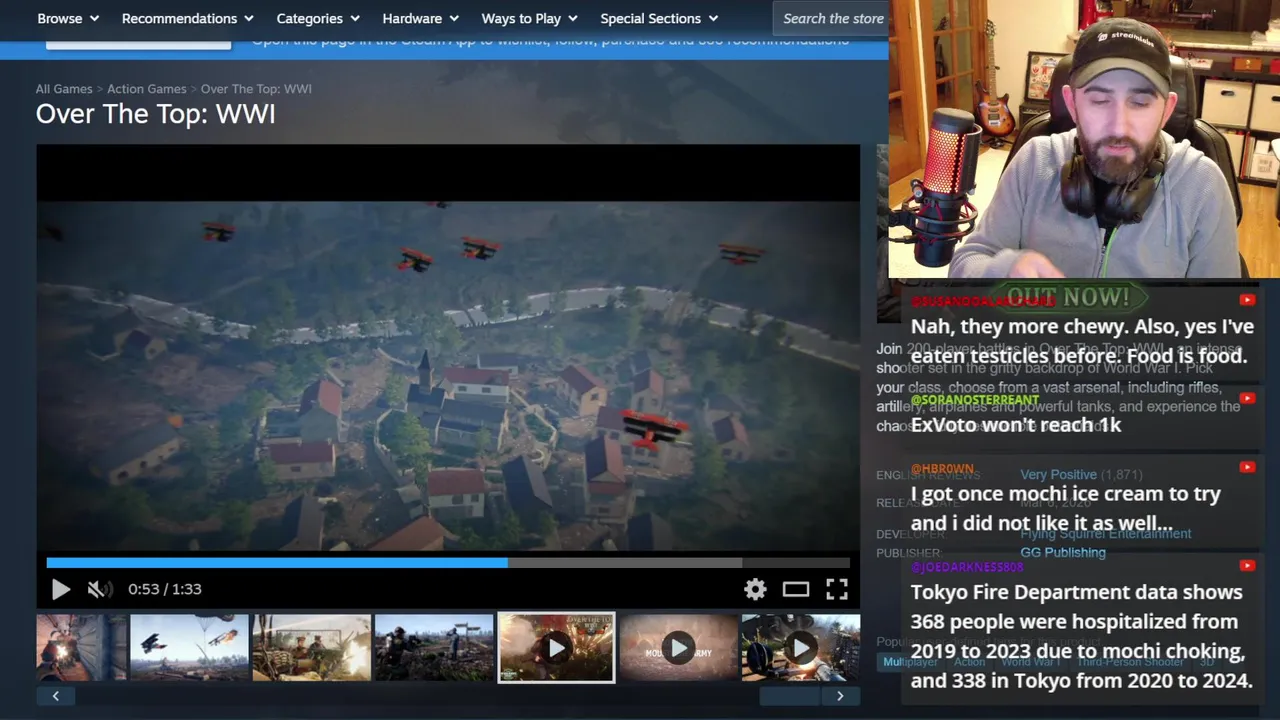Open Over The Top: WWI breadcrumb link
This screenshot has height=720, width=1280.
[256, 89]
